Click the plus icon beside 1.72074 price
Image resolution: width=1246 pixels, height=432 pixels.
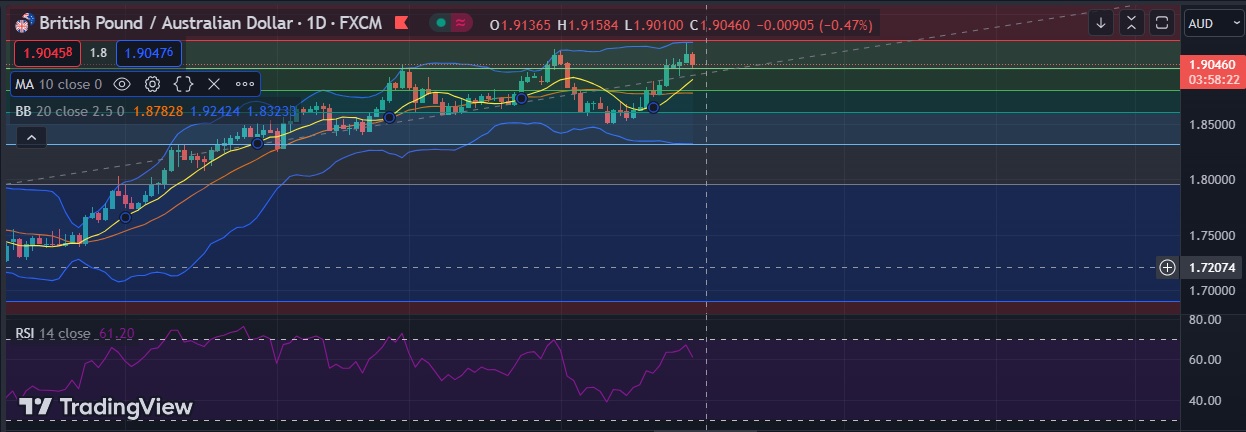[x=1167, y=267]
